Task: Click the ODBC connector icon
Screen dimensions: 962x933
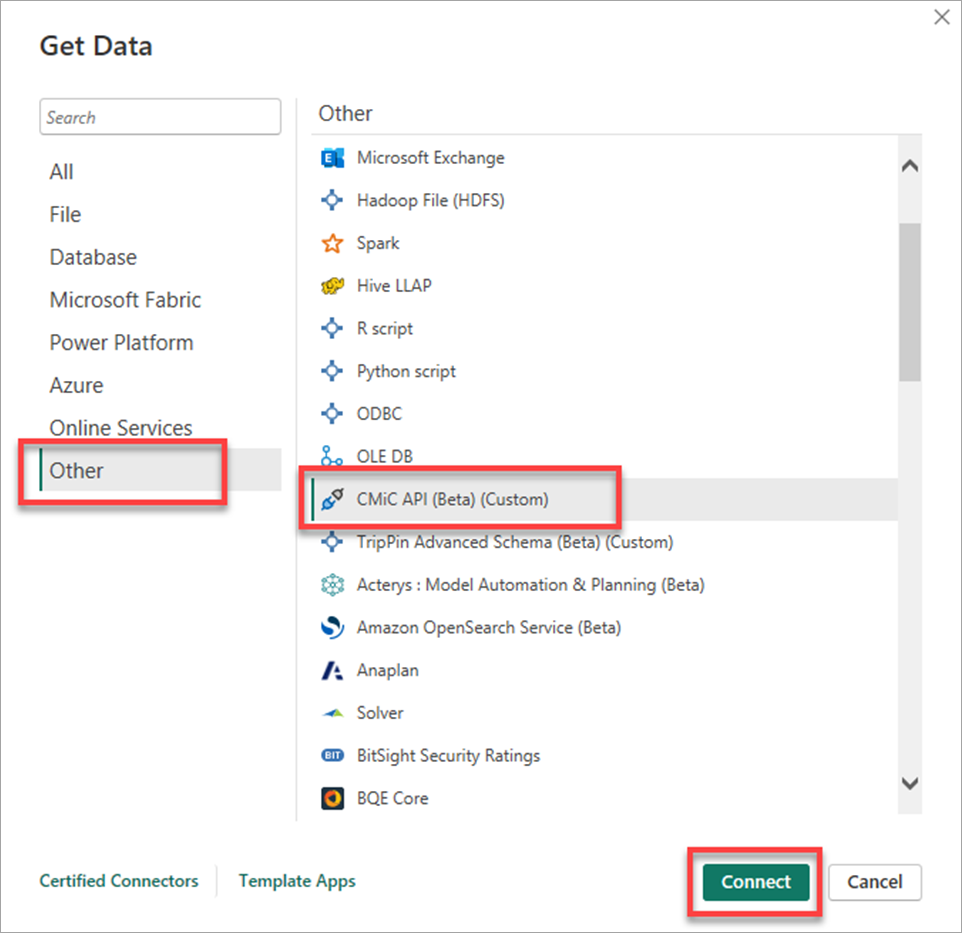Action: [x=332, y=414]
